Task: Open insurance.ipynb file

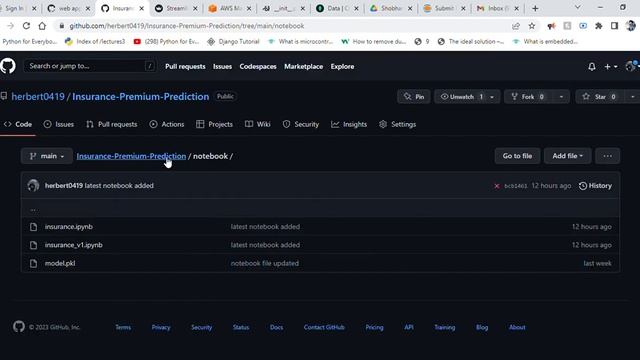Action: [69, 227]
